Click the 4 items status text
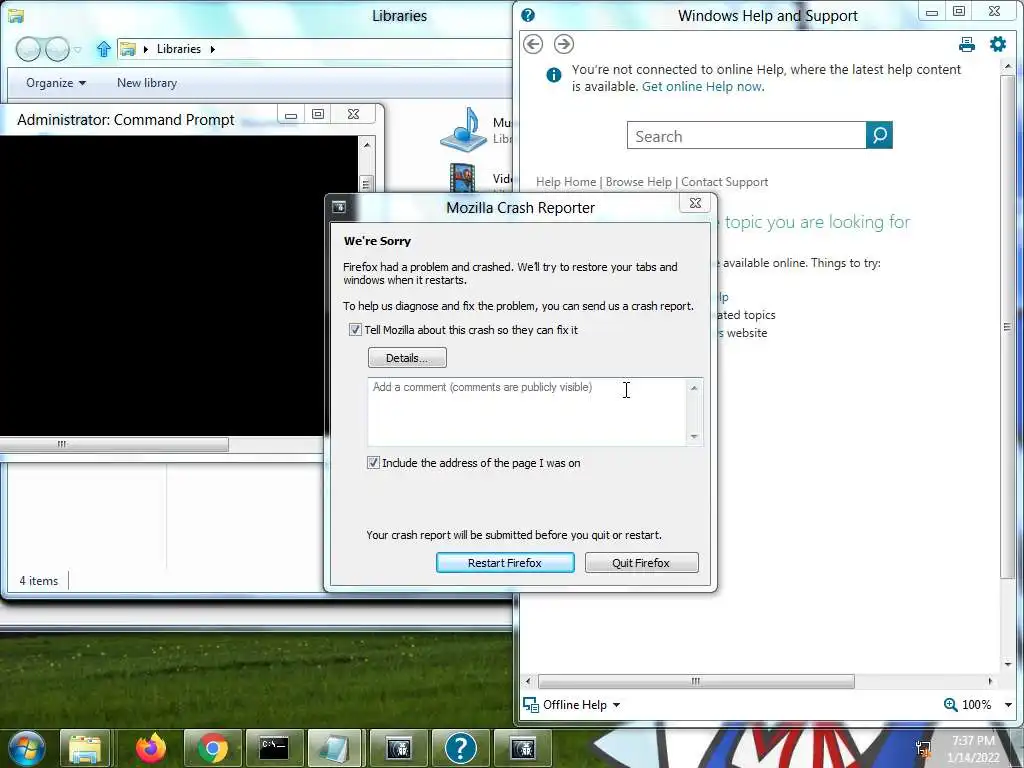Screen dimensions: 1024x768 (x=39, y=581)
